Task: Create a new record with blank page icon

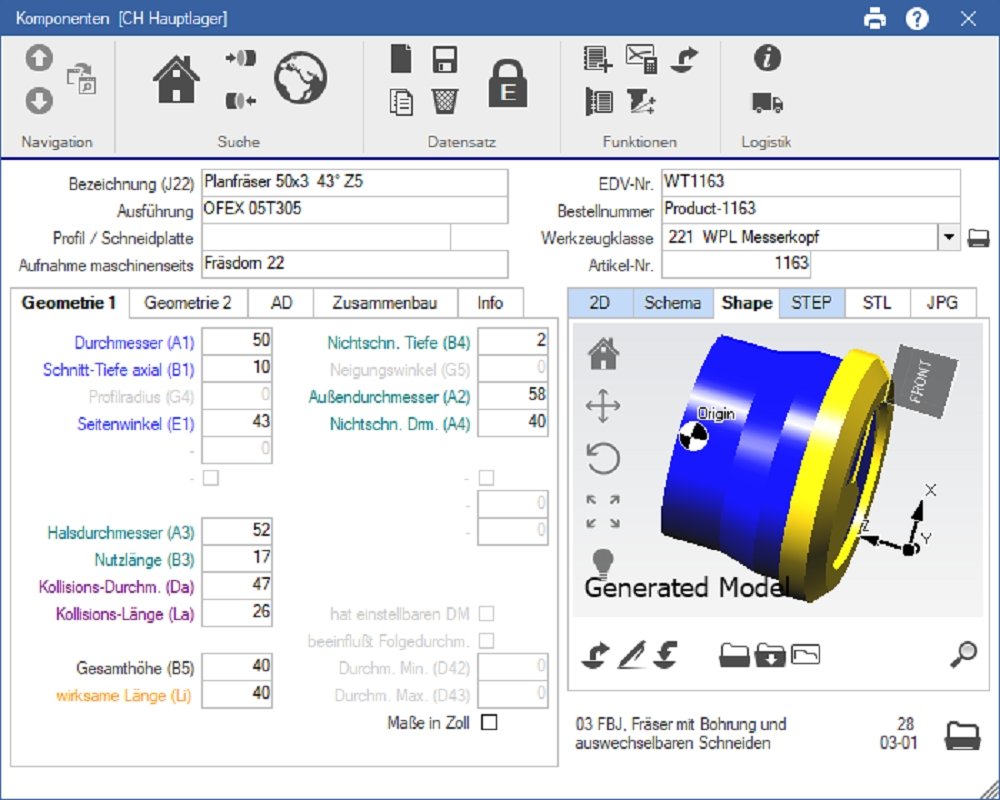Action: 401,59
